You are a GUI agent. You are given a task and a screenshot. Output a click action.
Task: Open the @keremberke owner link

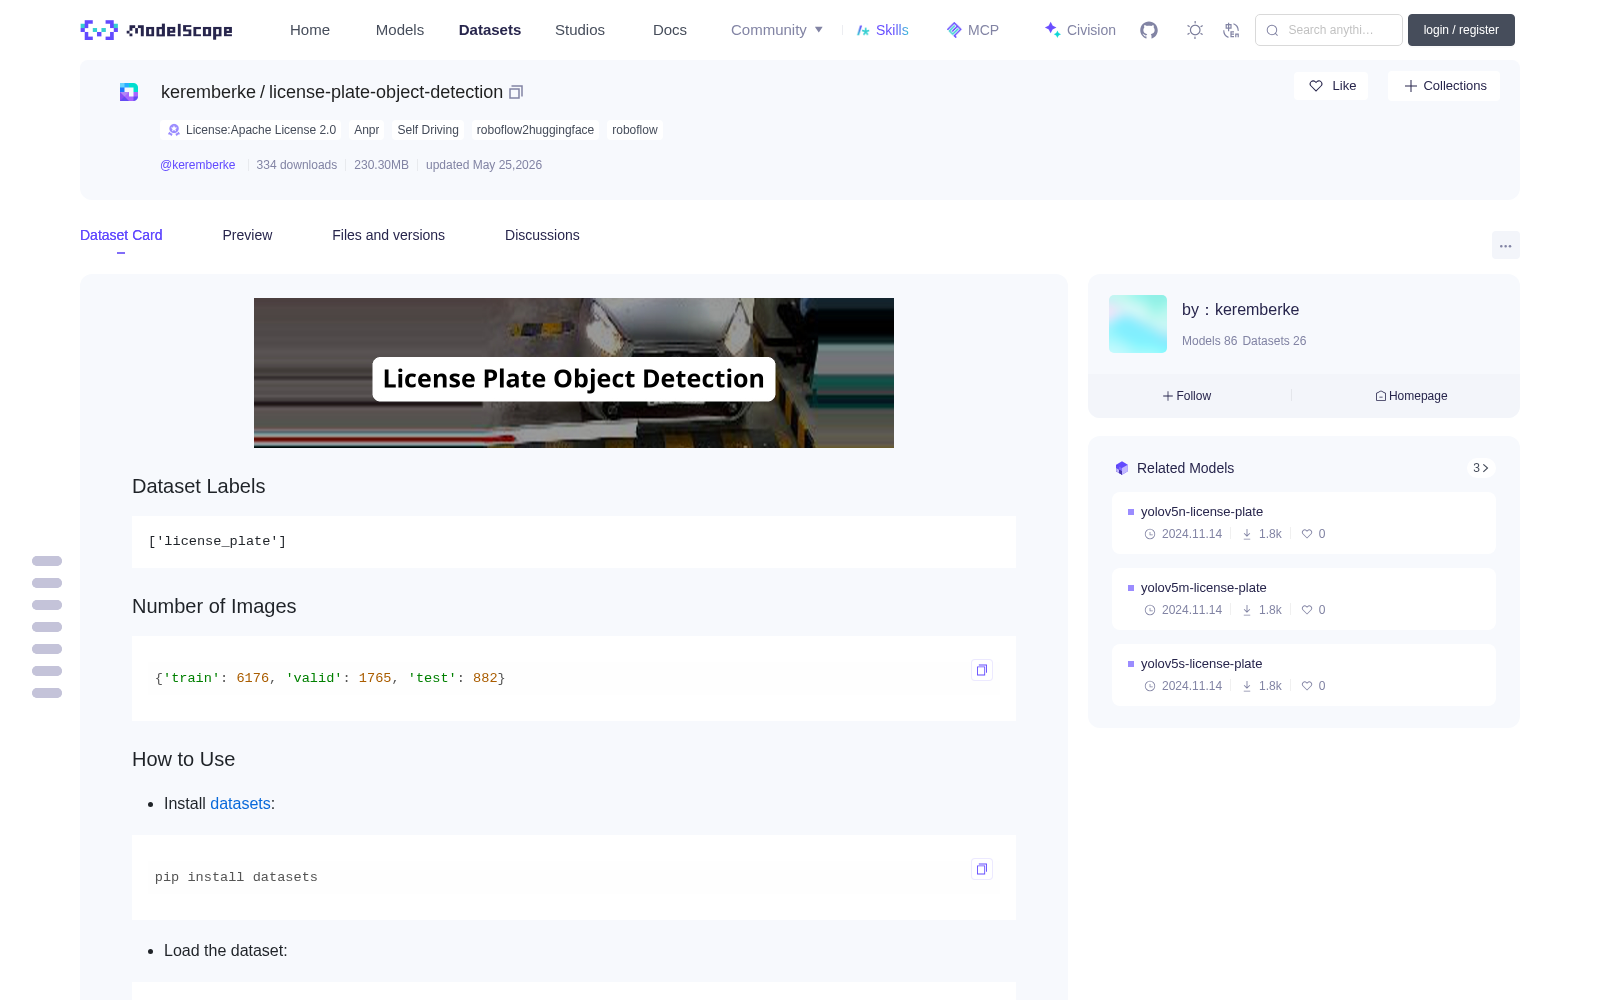pyautogui.click(x=198, y=165)
